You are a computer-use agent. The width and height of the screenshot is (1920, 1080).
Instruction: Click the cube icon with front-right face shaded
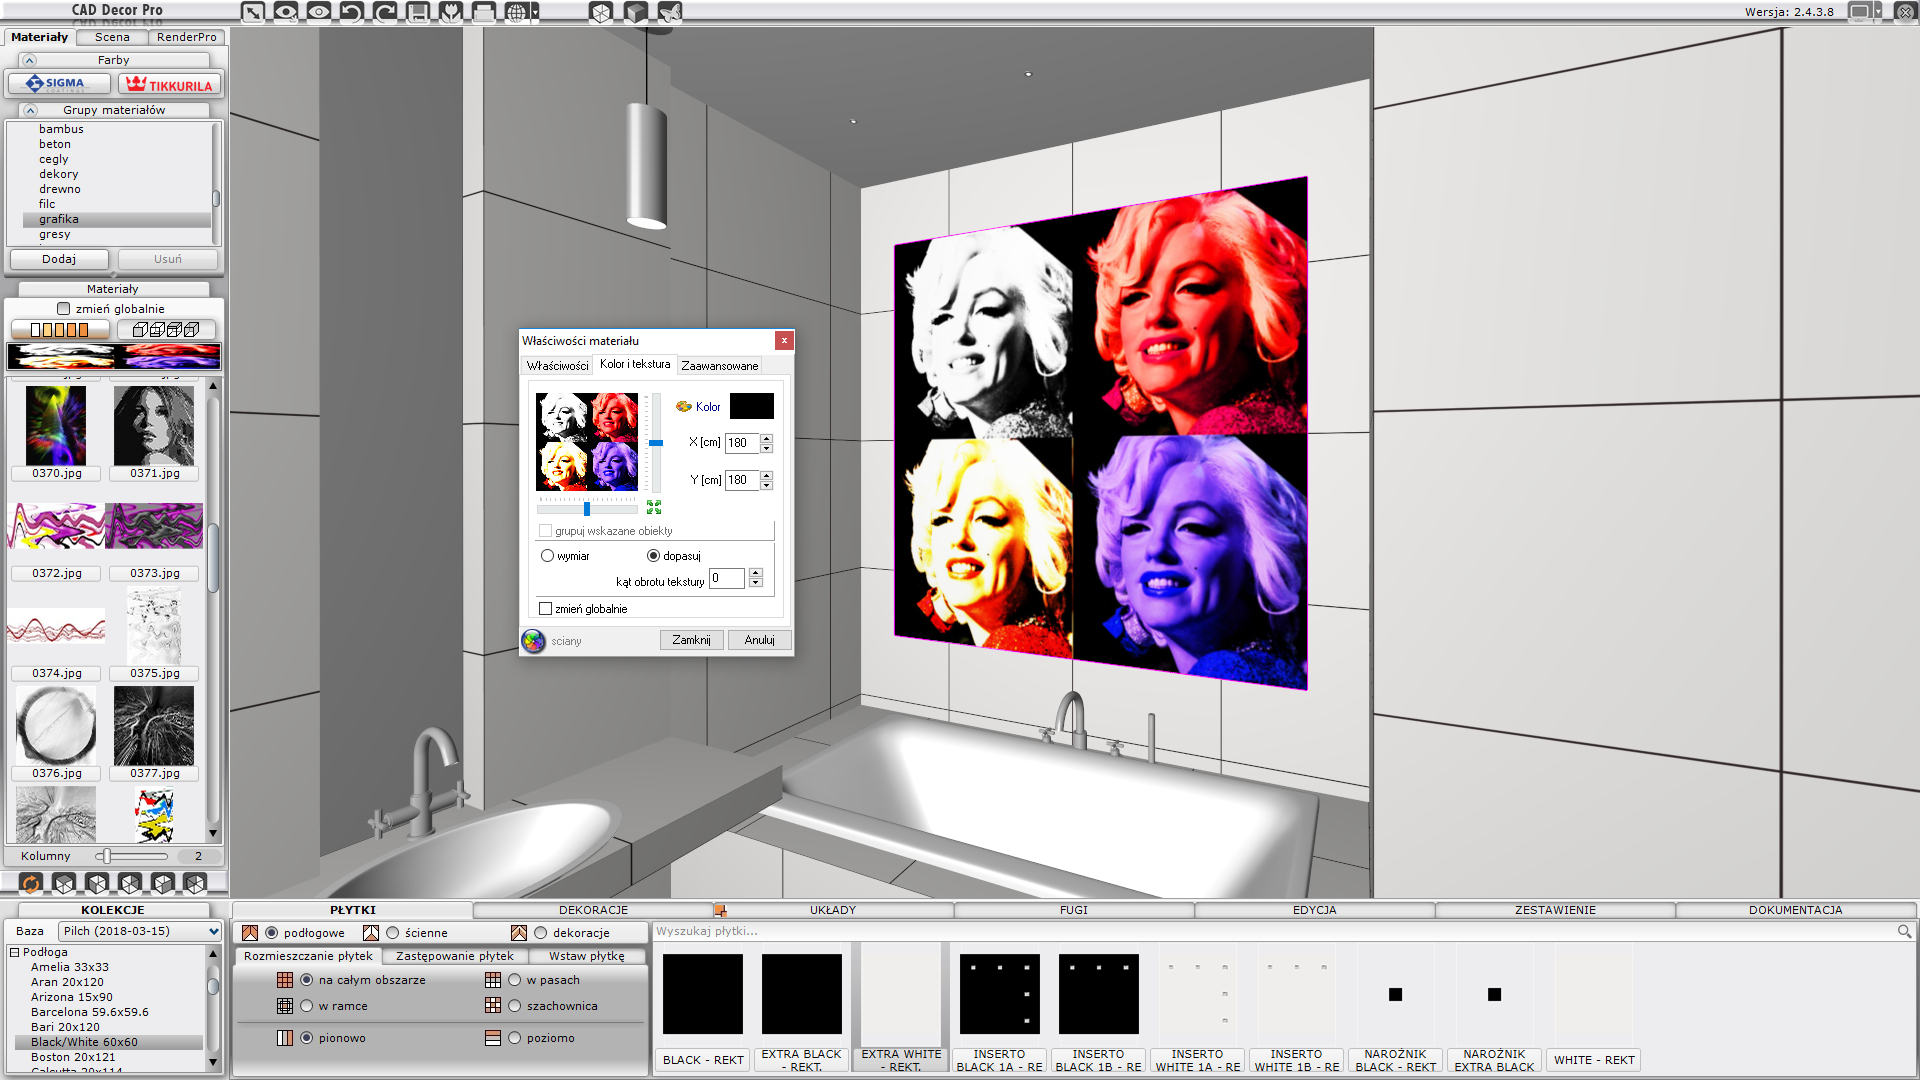click(x=163, y=883)
